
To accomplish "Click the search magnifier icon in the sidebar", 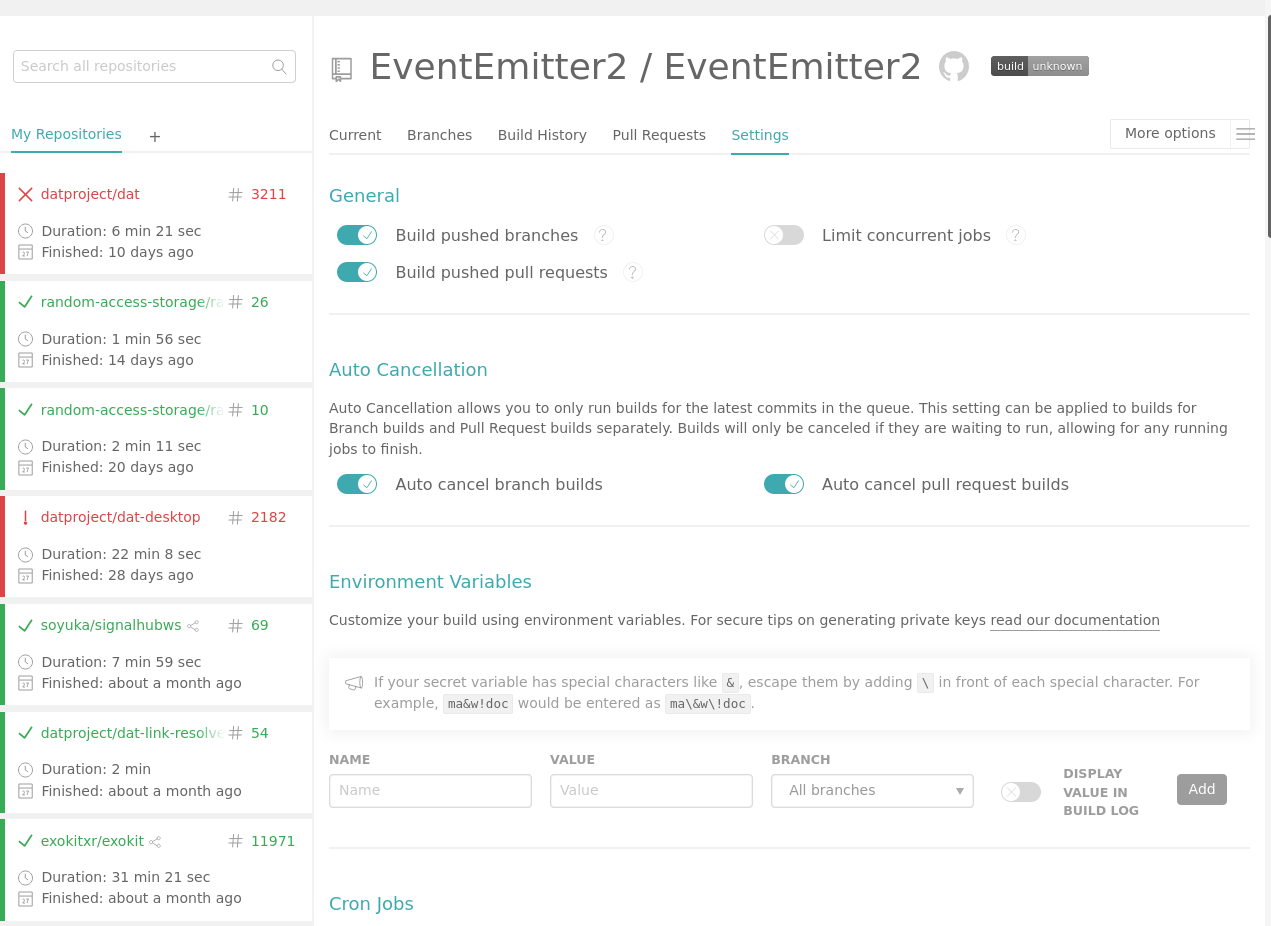I will pyautogui.click(x=279, y=66).
